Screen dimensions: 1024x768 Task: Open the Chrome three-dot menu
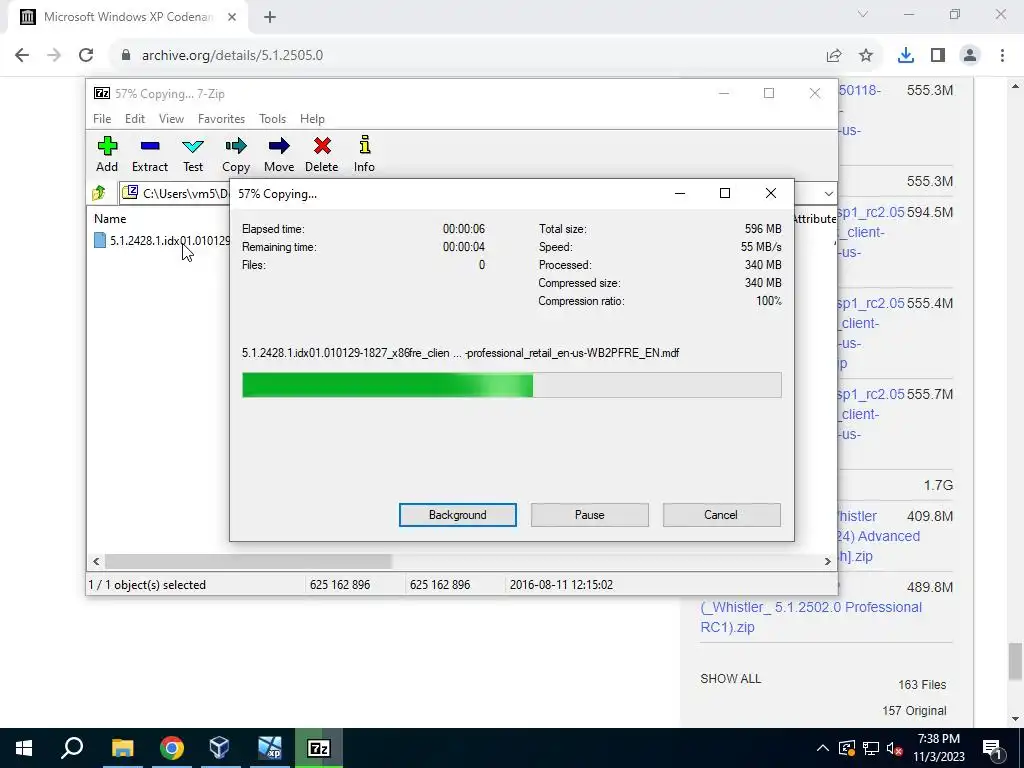click(1002, 56)
